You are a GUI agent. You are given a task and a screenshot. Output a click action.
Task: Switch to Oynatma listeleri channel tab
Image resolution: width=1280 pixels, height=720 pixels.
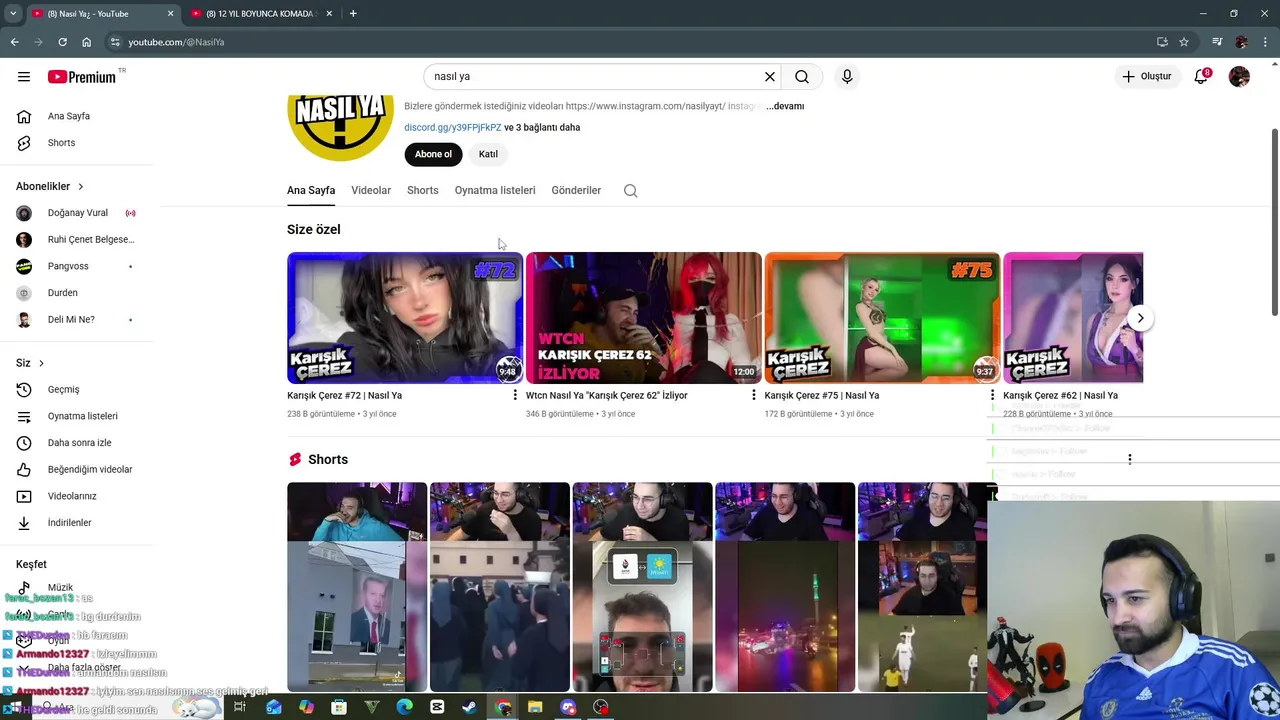tap(495, 190)
